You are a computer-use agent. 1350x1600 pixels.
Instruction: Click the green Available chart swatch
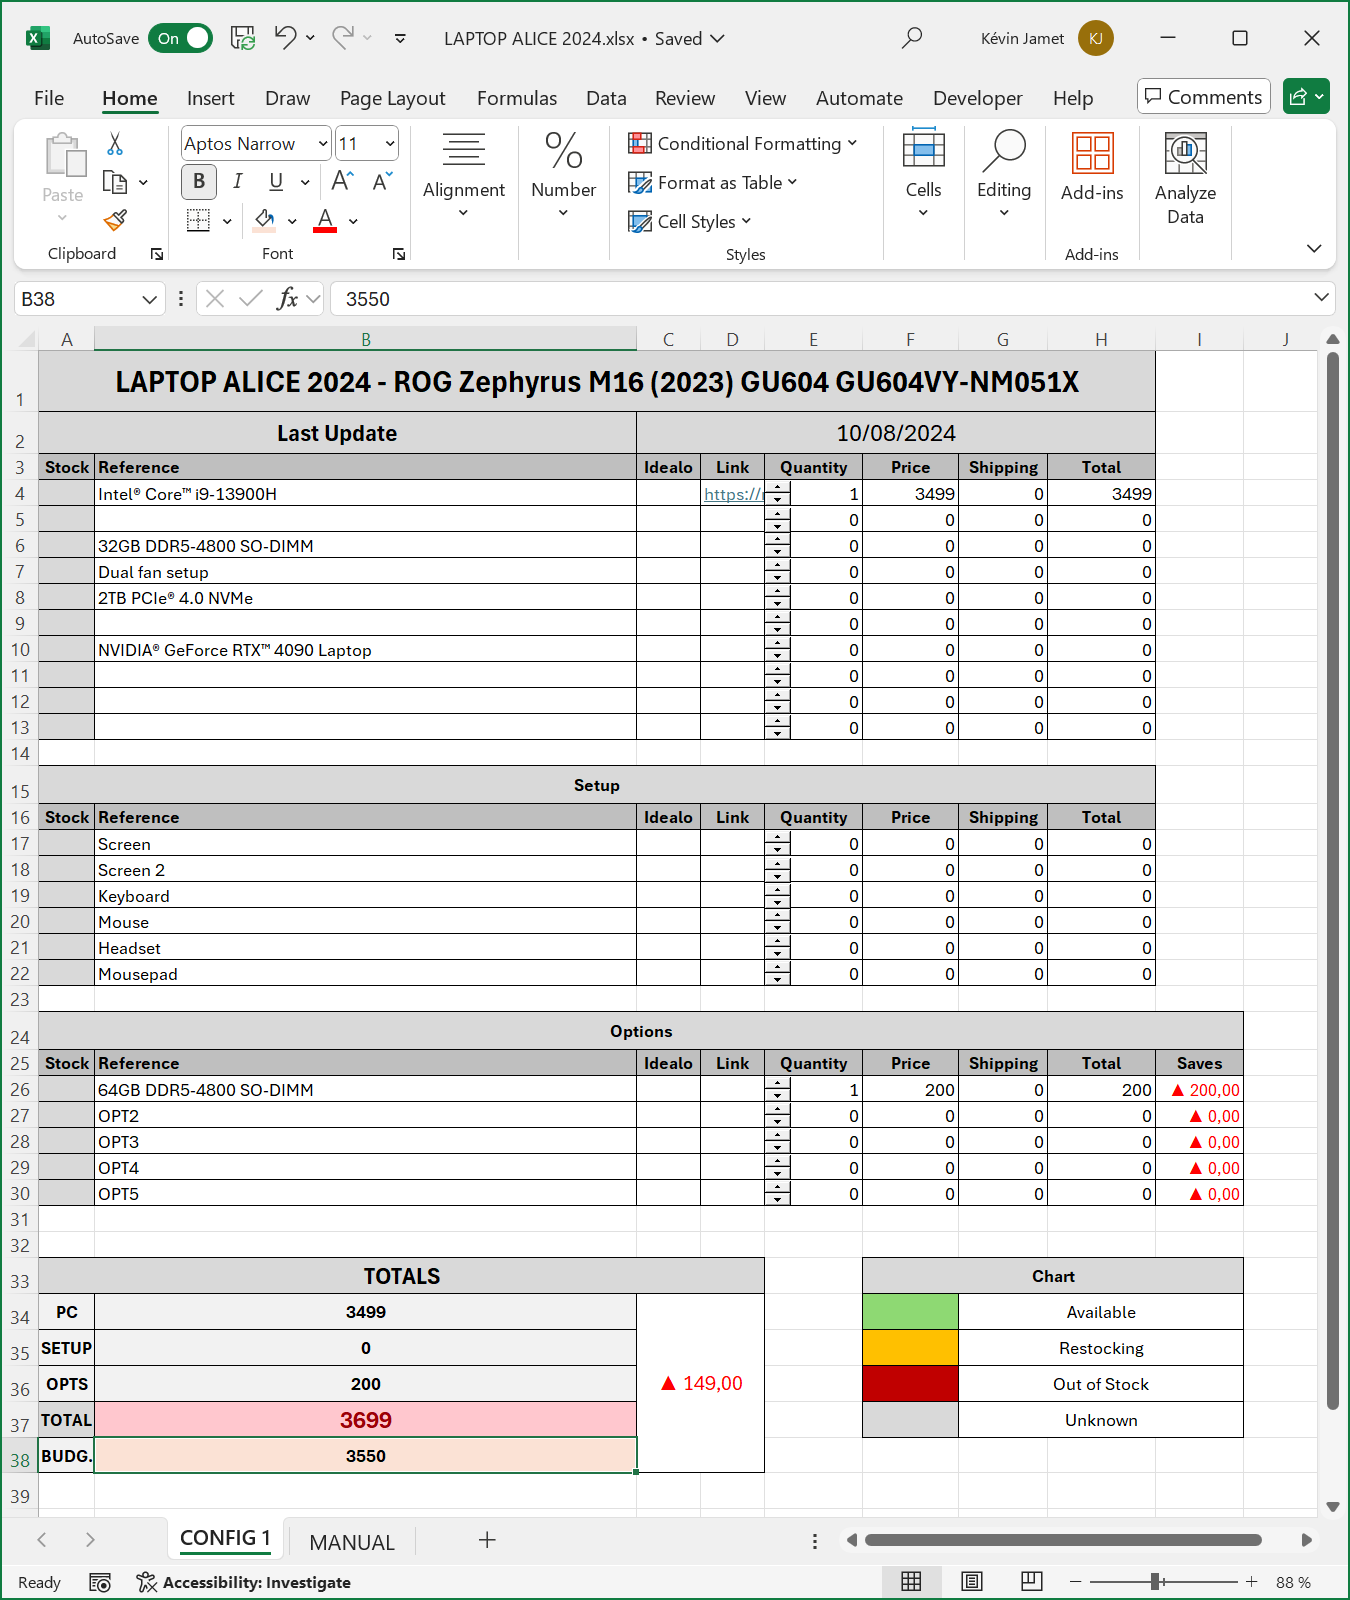click(x=910, y=1312)
